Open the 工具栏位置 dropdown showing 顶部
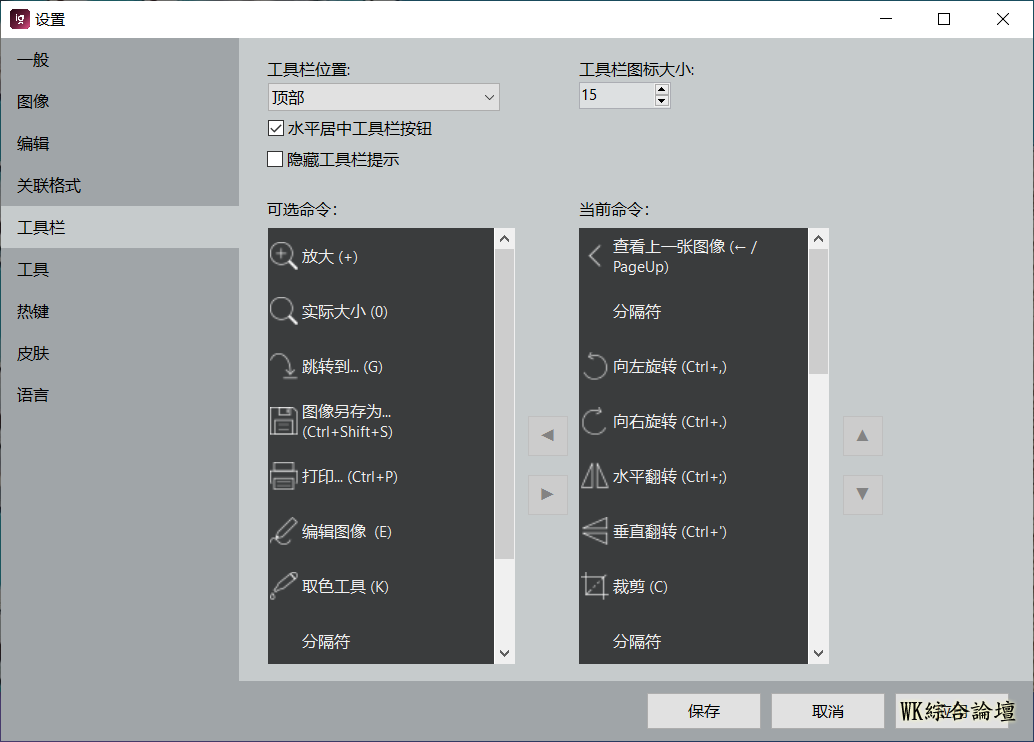This screenshot has height=742, width=1034. coord(383,97)
